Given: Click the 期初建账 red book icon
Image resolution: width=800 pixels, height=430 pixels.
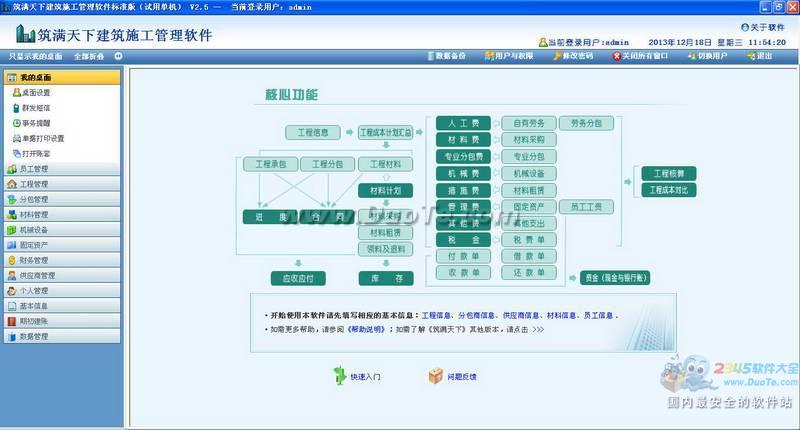Looking at the screenshot, I should coord(12,321).
